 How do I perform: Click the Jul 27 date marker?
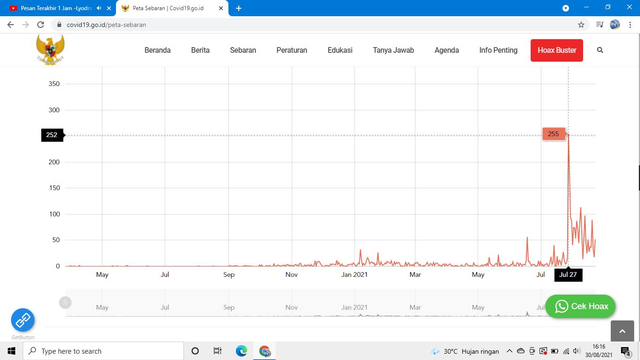[568, 275]
